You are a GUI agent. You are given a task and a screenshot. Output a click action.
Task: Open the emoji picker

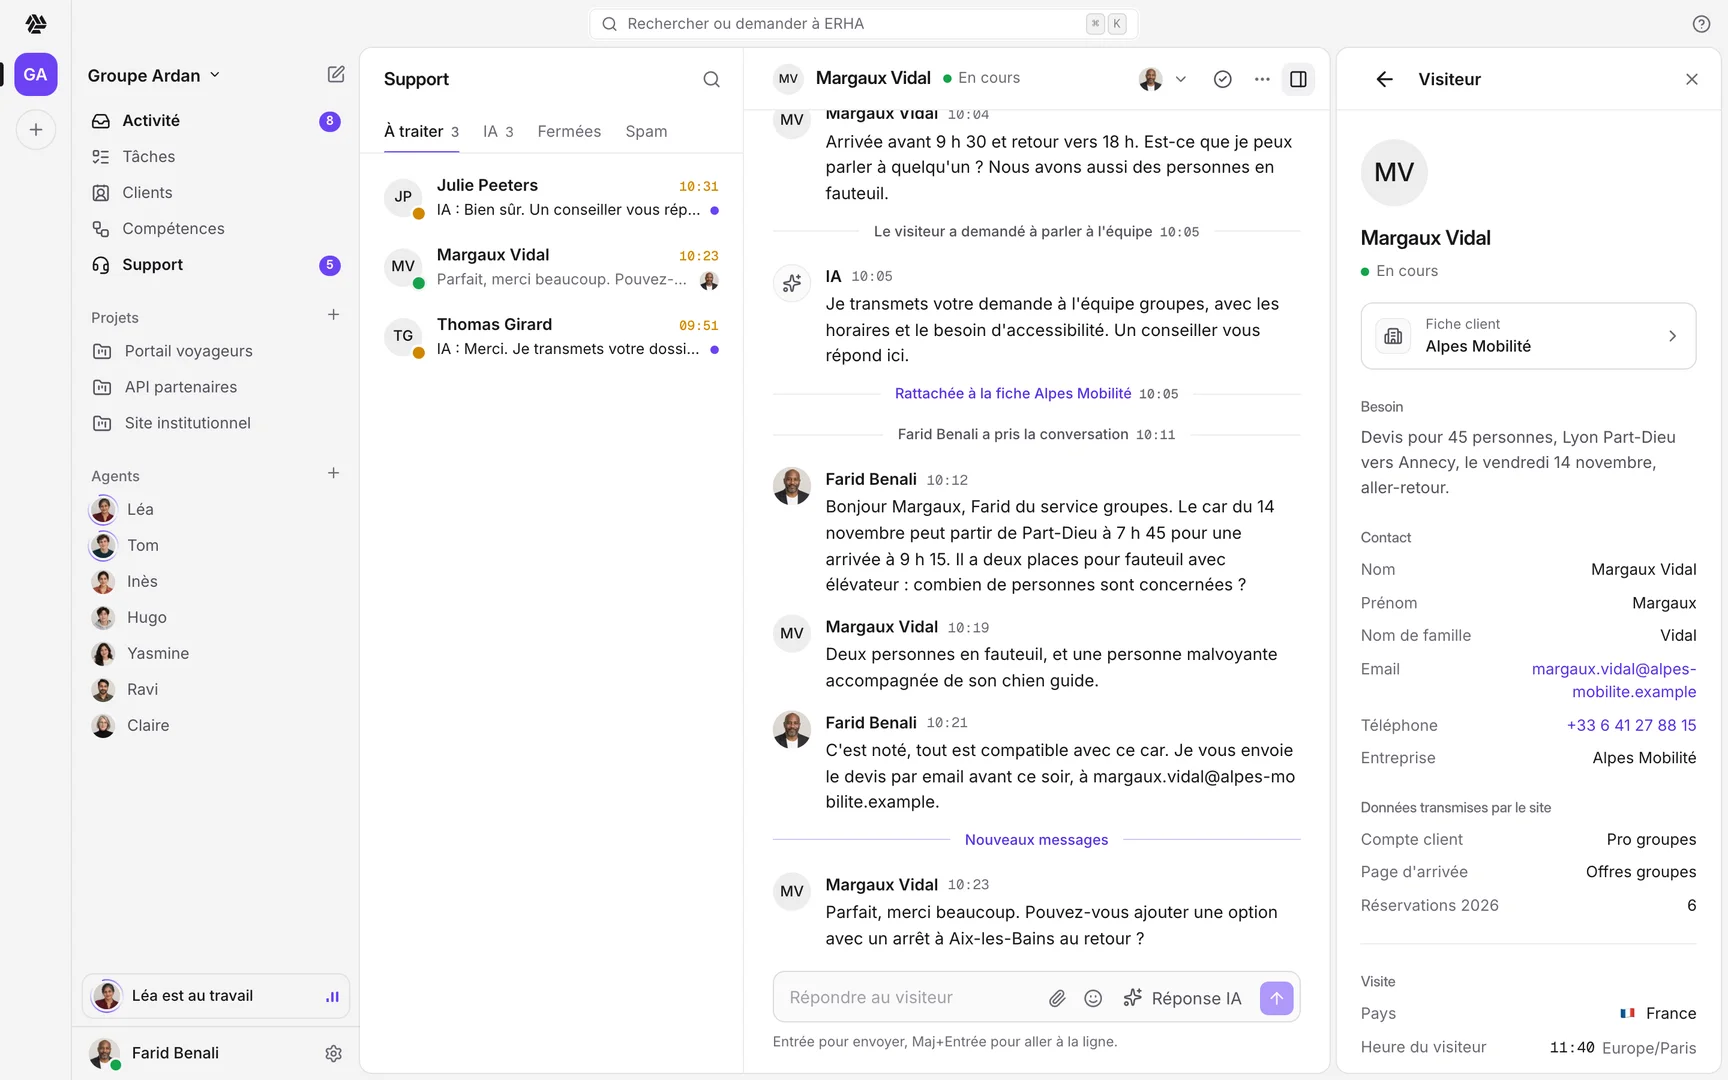(1093, 998)
